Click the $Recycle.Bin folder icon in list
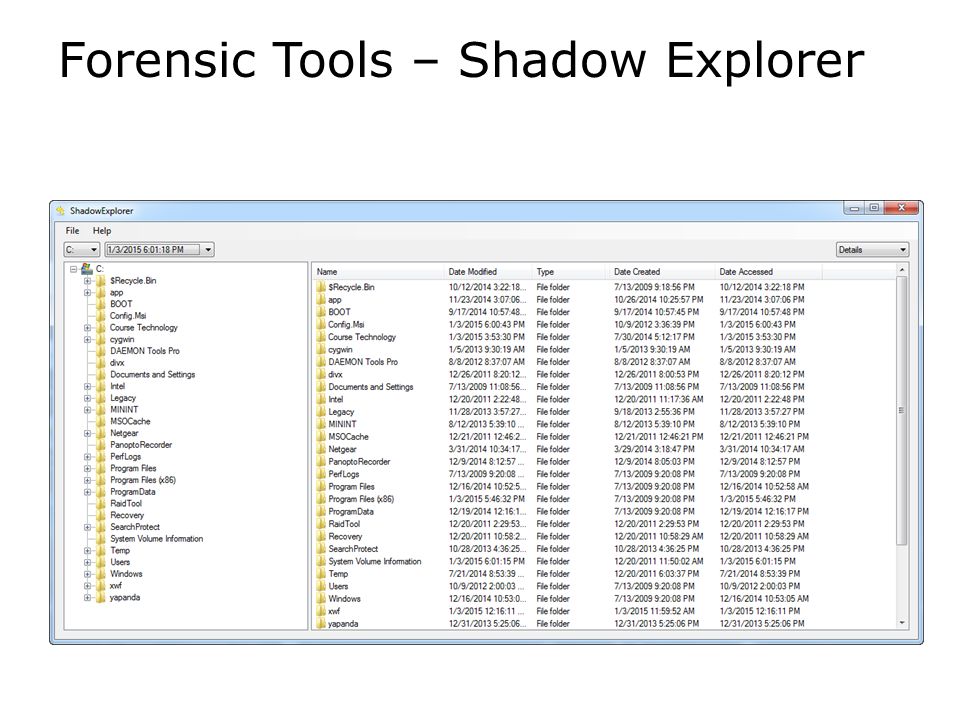960x720 pixels. tap(321, 287)
